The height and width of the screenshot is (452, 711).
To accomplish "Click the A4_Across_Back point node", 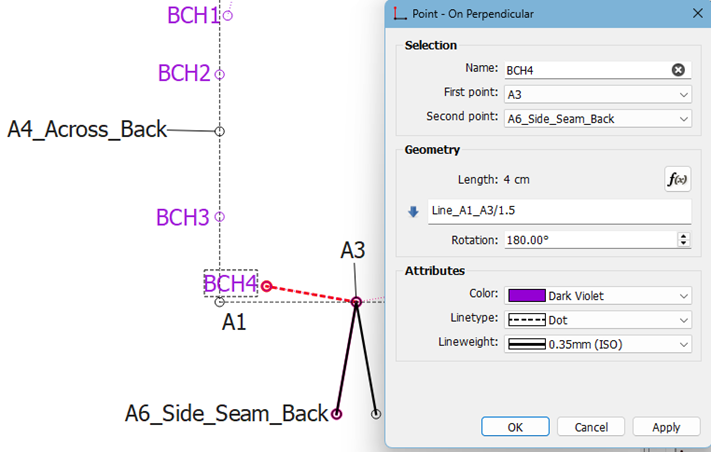I will (220, 130).
